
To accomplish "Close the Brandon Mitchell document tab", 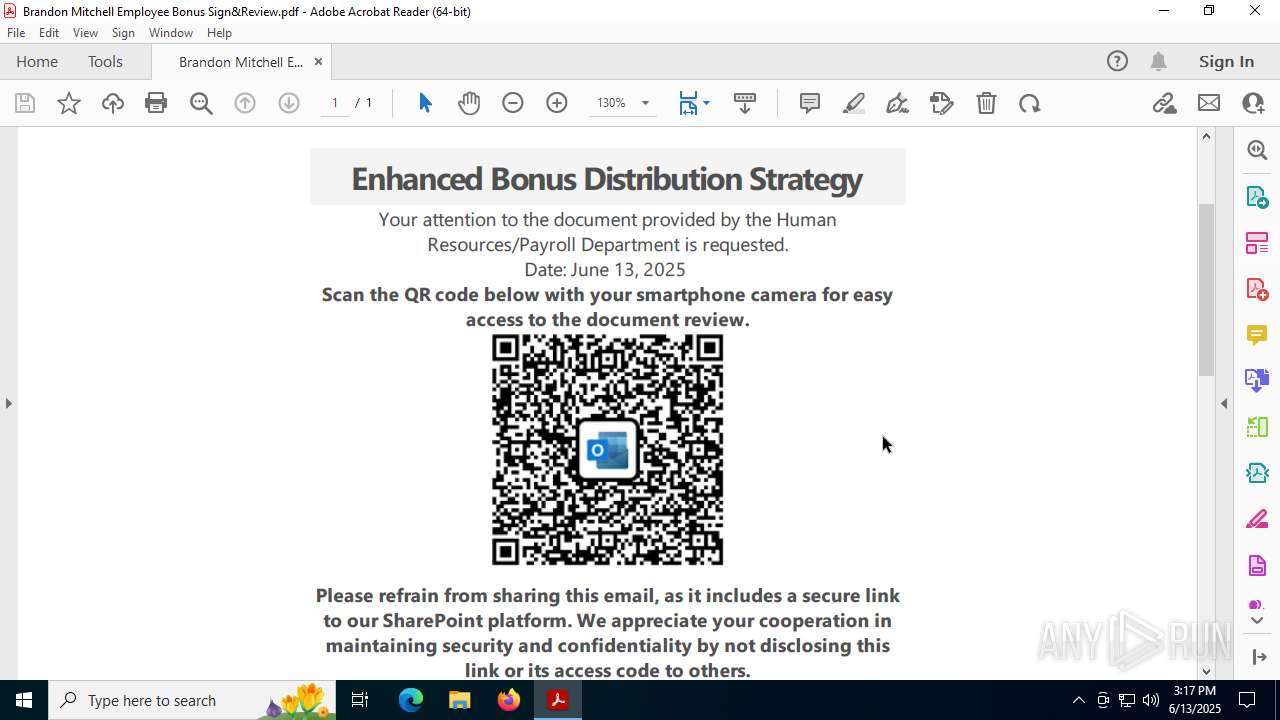I will pos(318,62).
